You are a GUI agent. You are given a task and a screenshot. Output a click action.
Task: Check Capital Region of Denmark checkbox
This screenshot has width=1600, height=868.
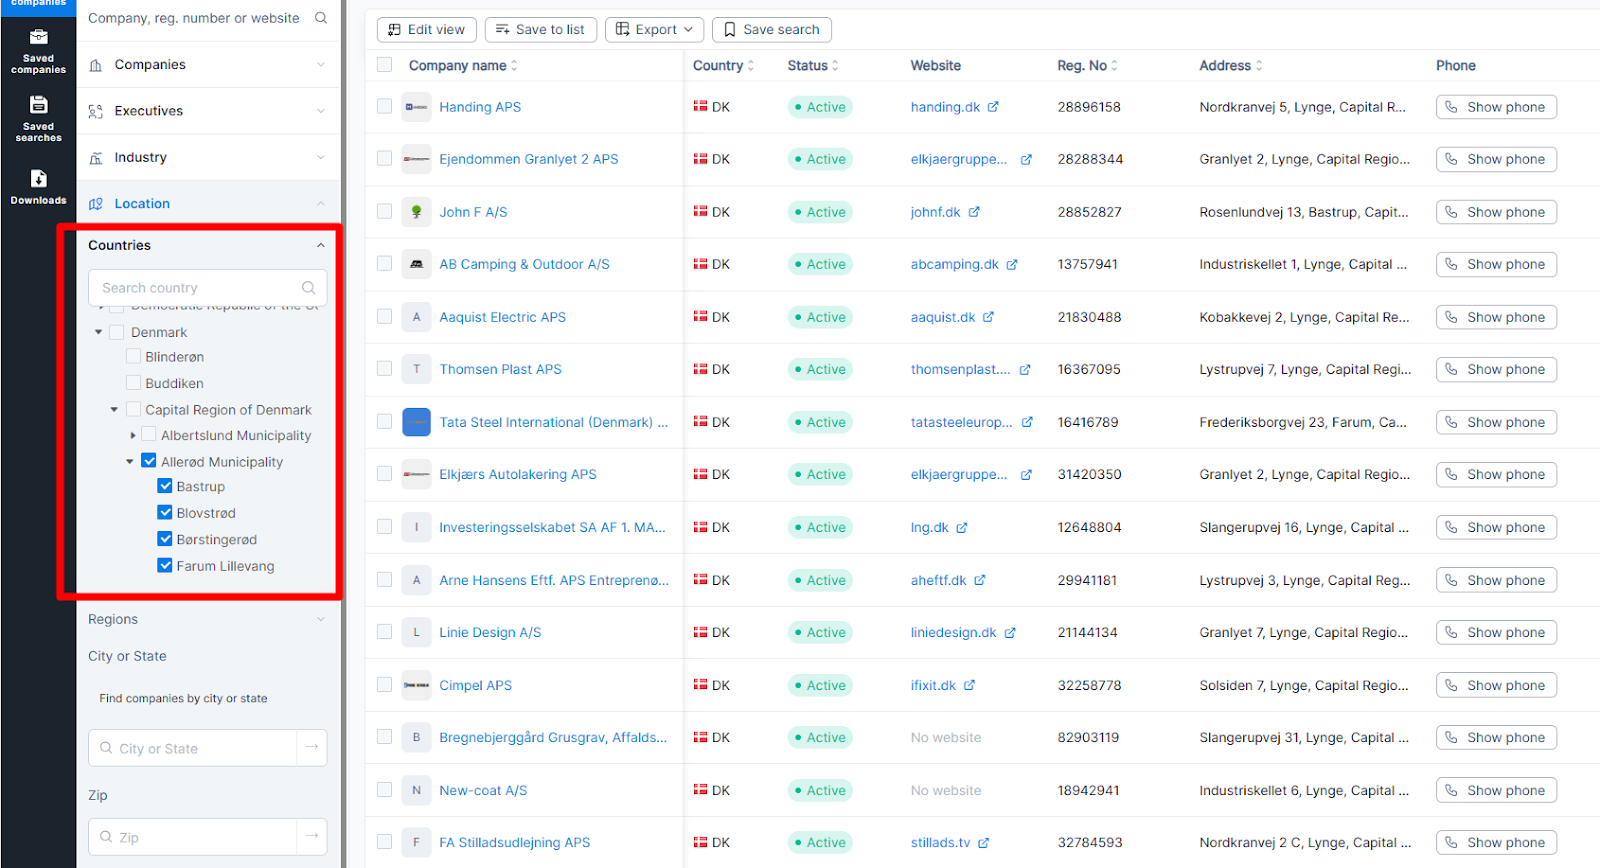(133, 409)
